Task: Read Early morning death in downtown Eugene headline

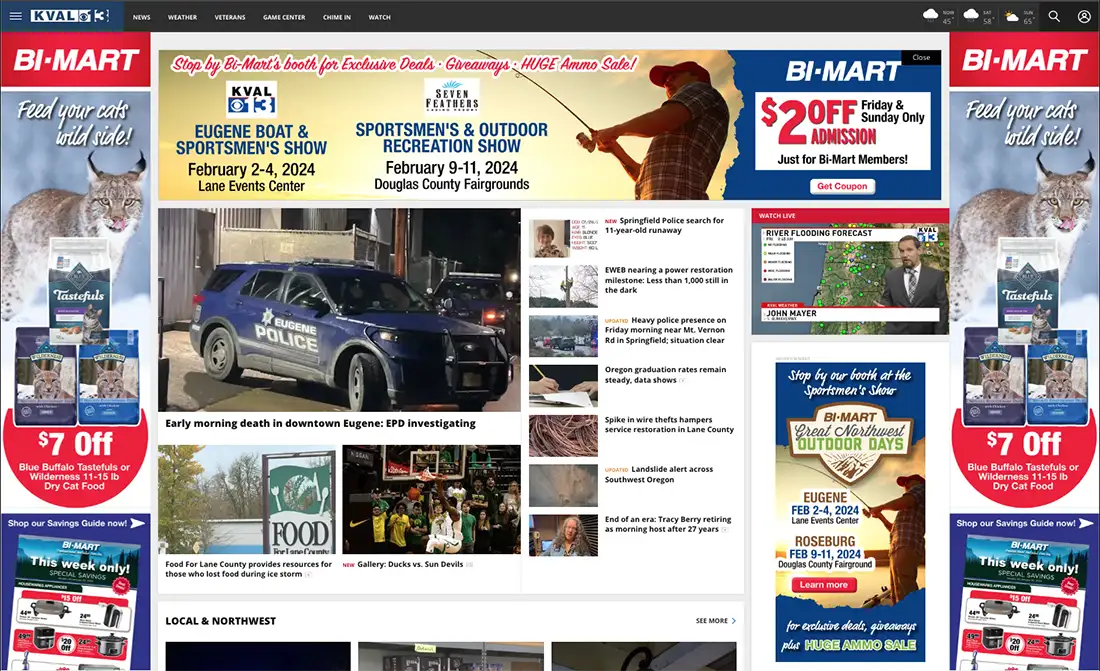Action: (321, 423)
